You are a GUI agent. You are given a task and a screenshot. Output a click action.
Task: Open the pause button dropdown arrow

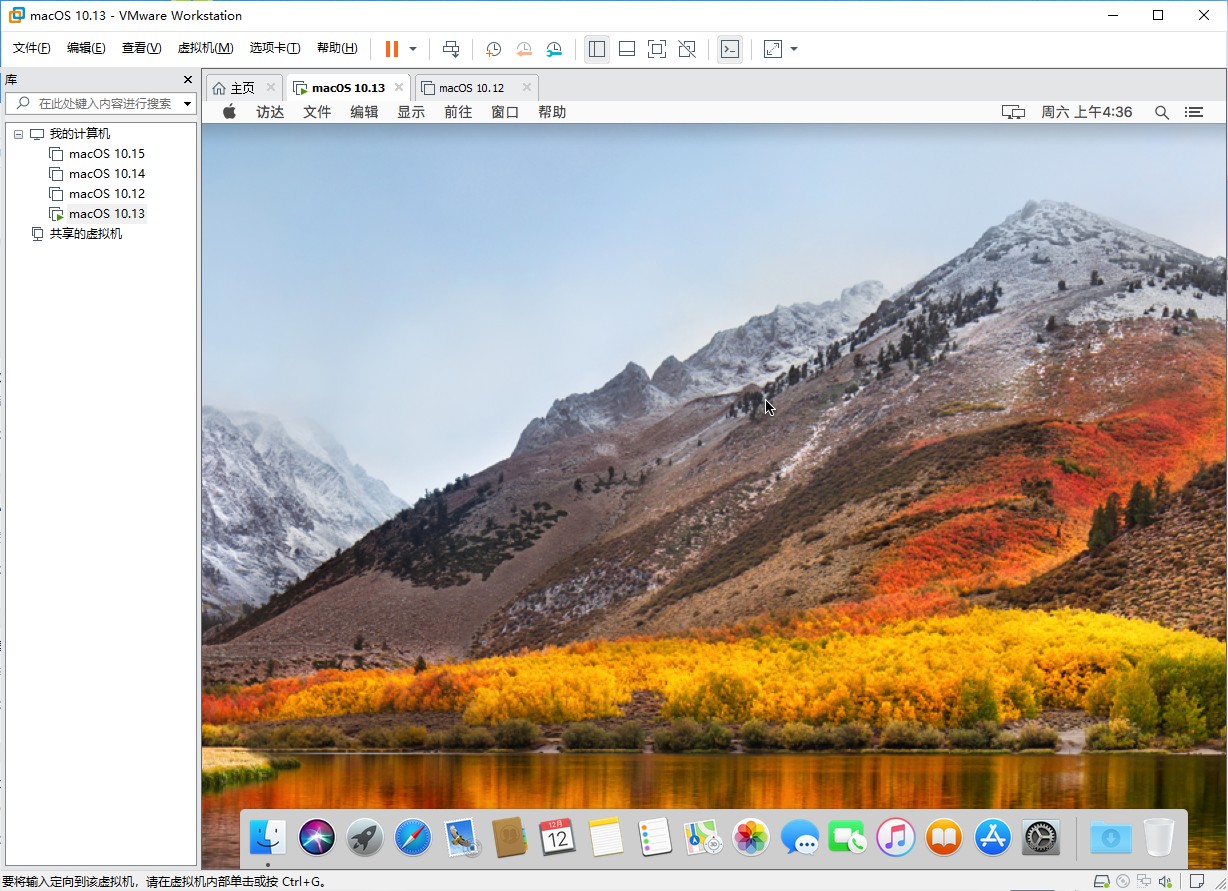(411, 48)
